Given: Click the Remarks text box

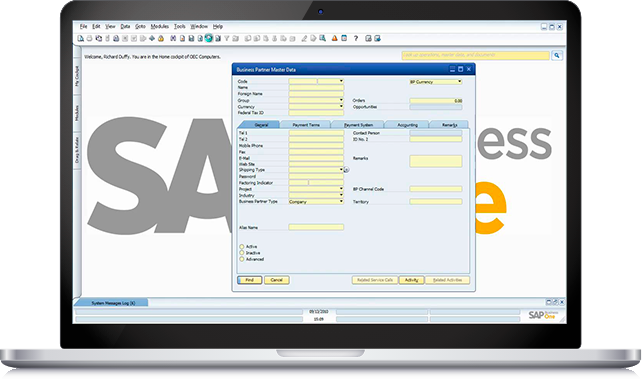Looking at the screenshot, I should [436, 161].
